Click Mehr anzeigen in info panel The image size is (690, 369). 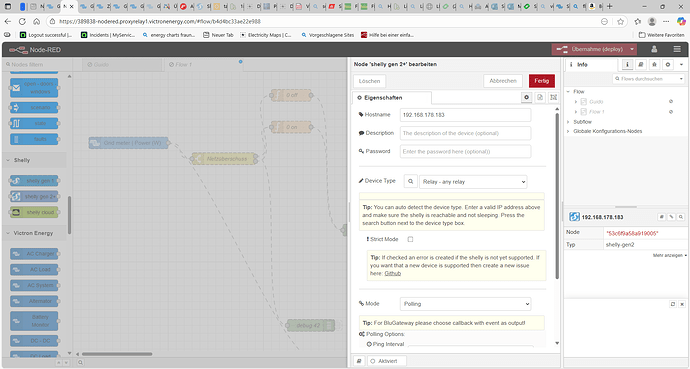(669, 255)
